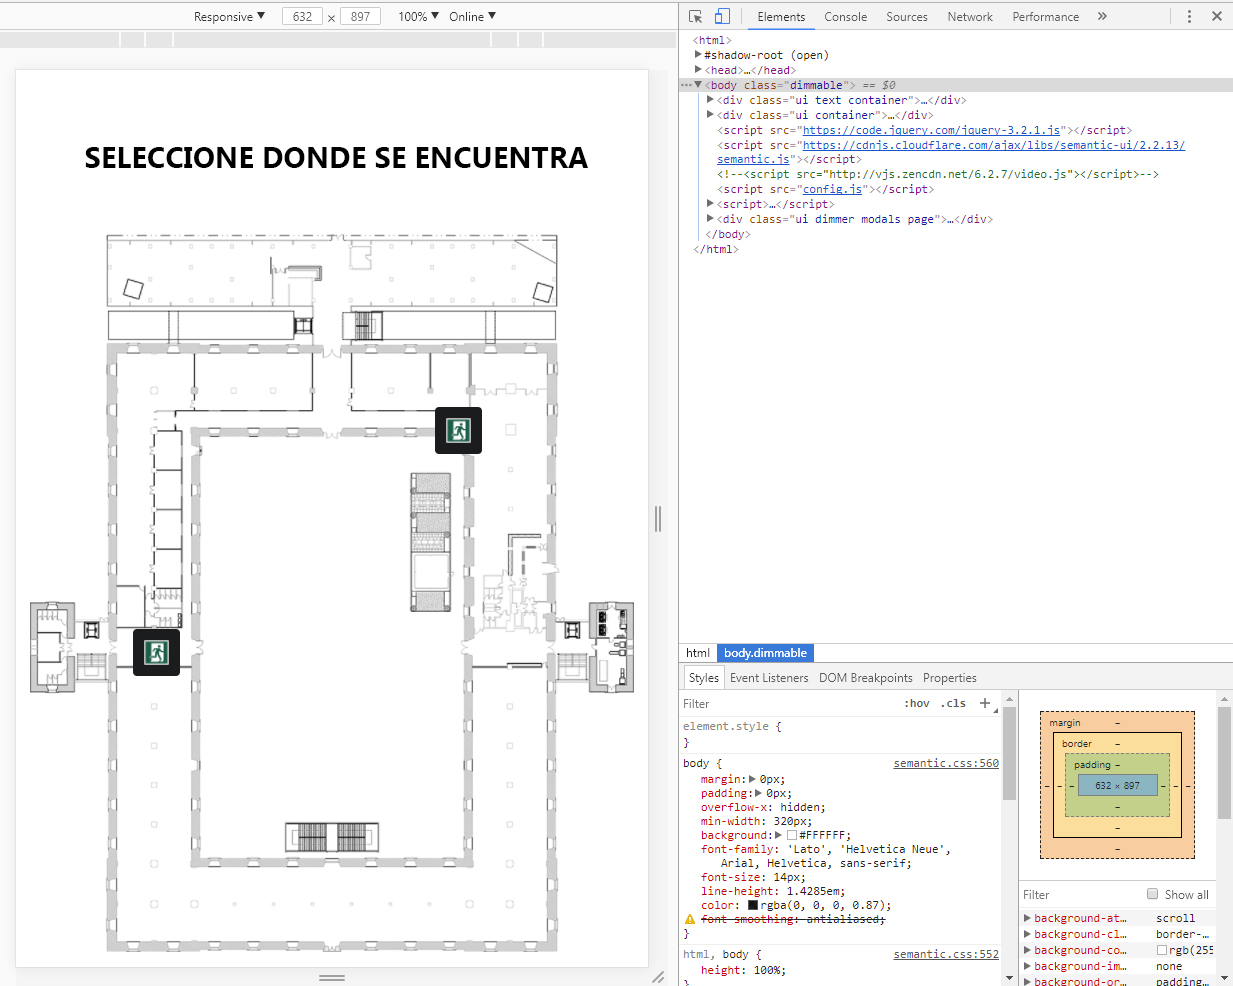Toggle the .cls element classes panel
The width and height of the screenshot is (1233, 986).
[954, 703]
